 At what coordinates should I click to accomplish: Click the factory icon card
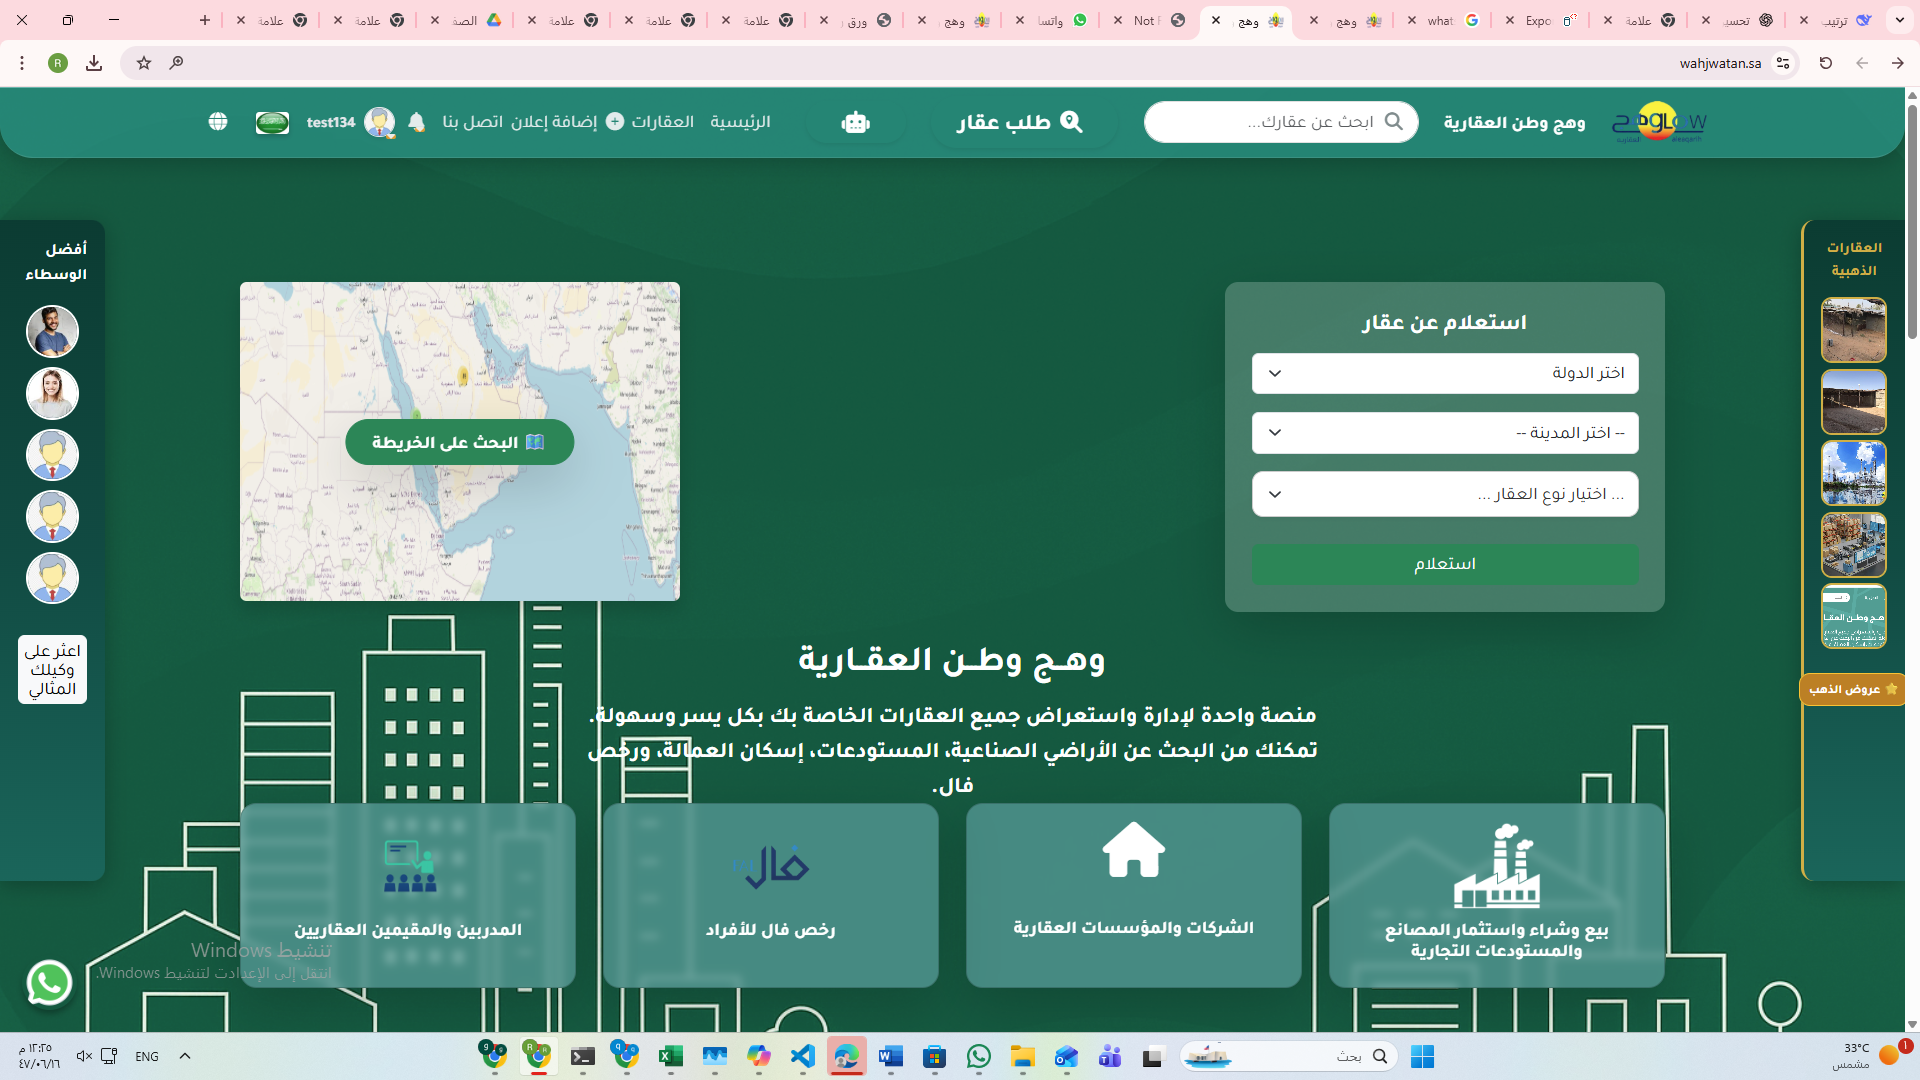(x=1496, y=866)
